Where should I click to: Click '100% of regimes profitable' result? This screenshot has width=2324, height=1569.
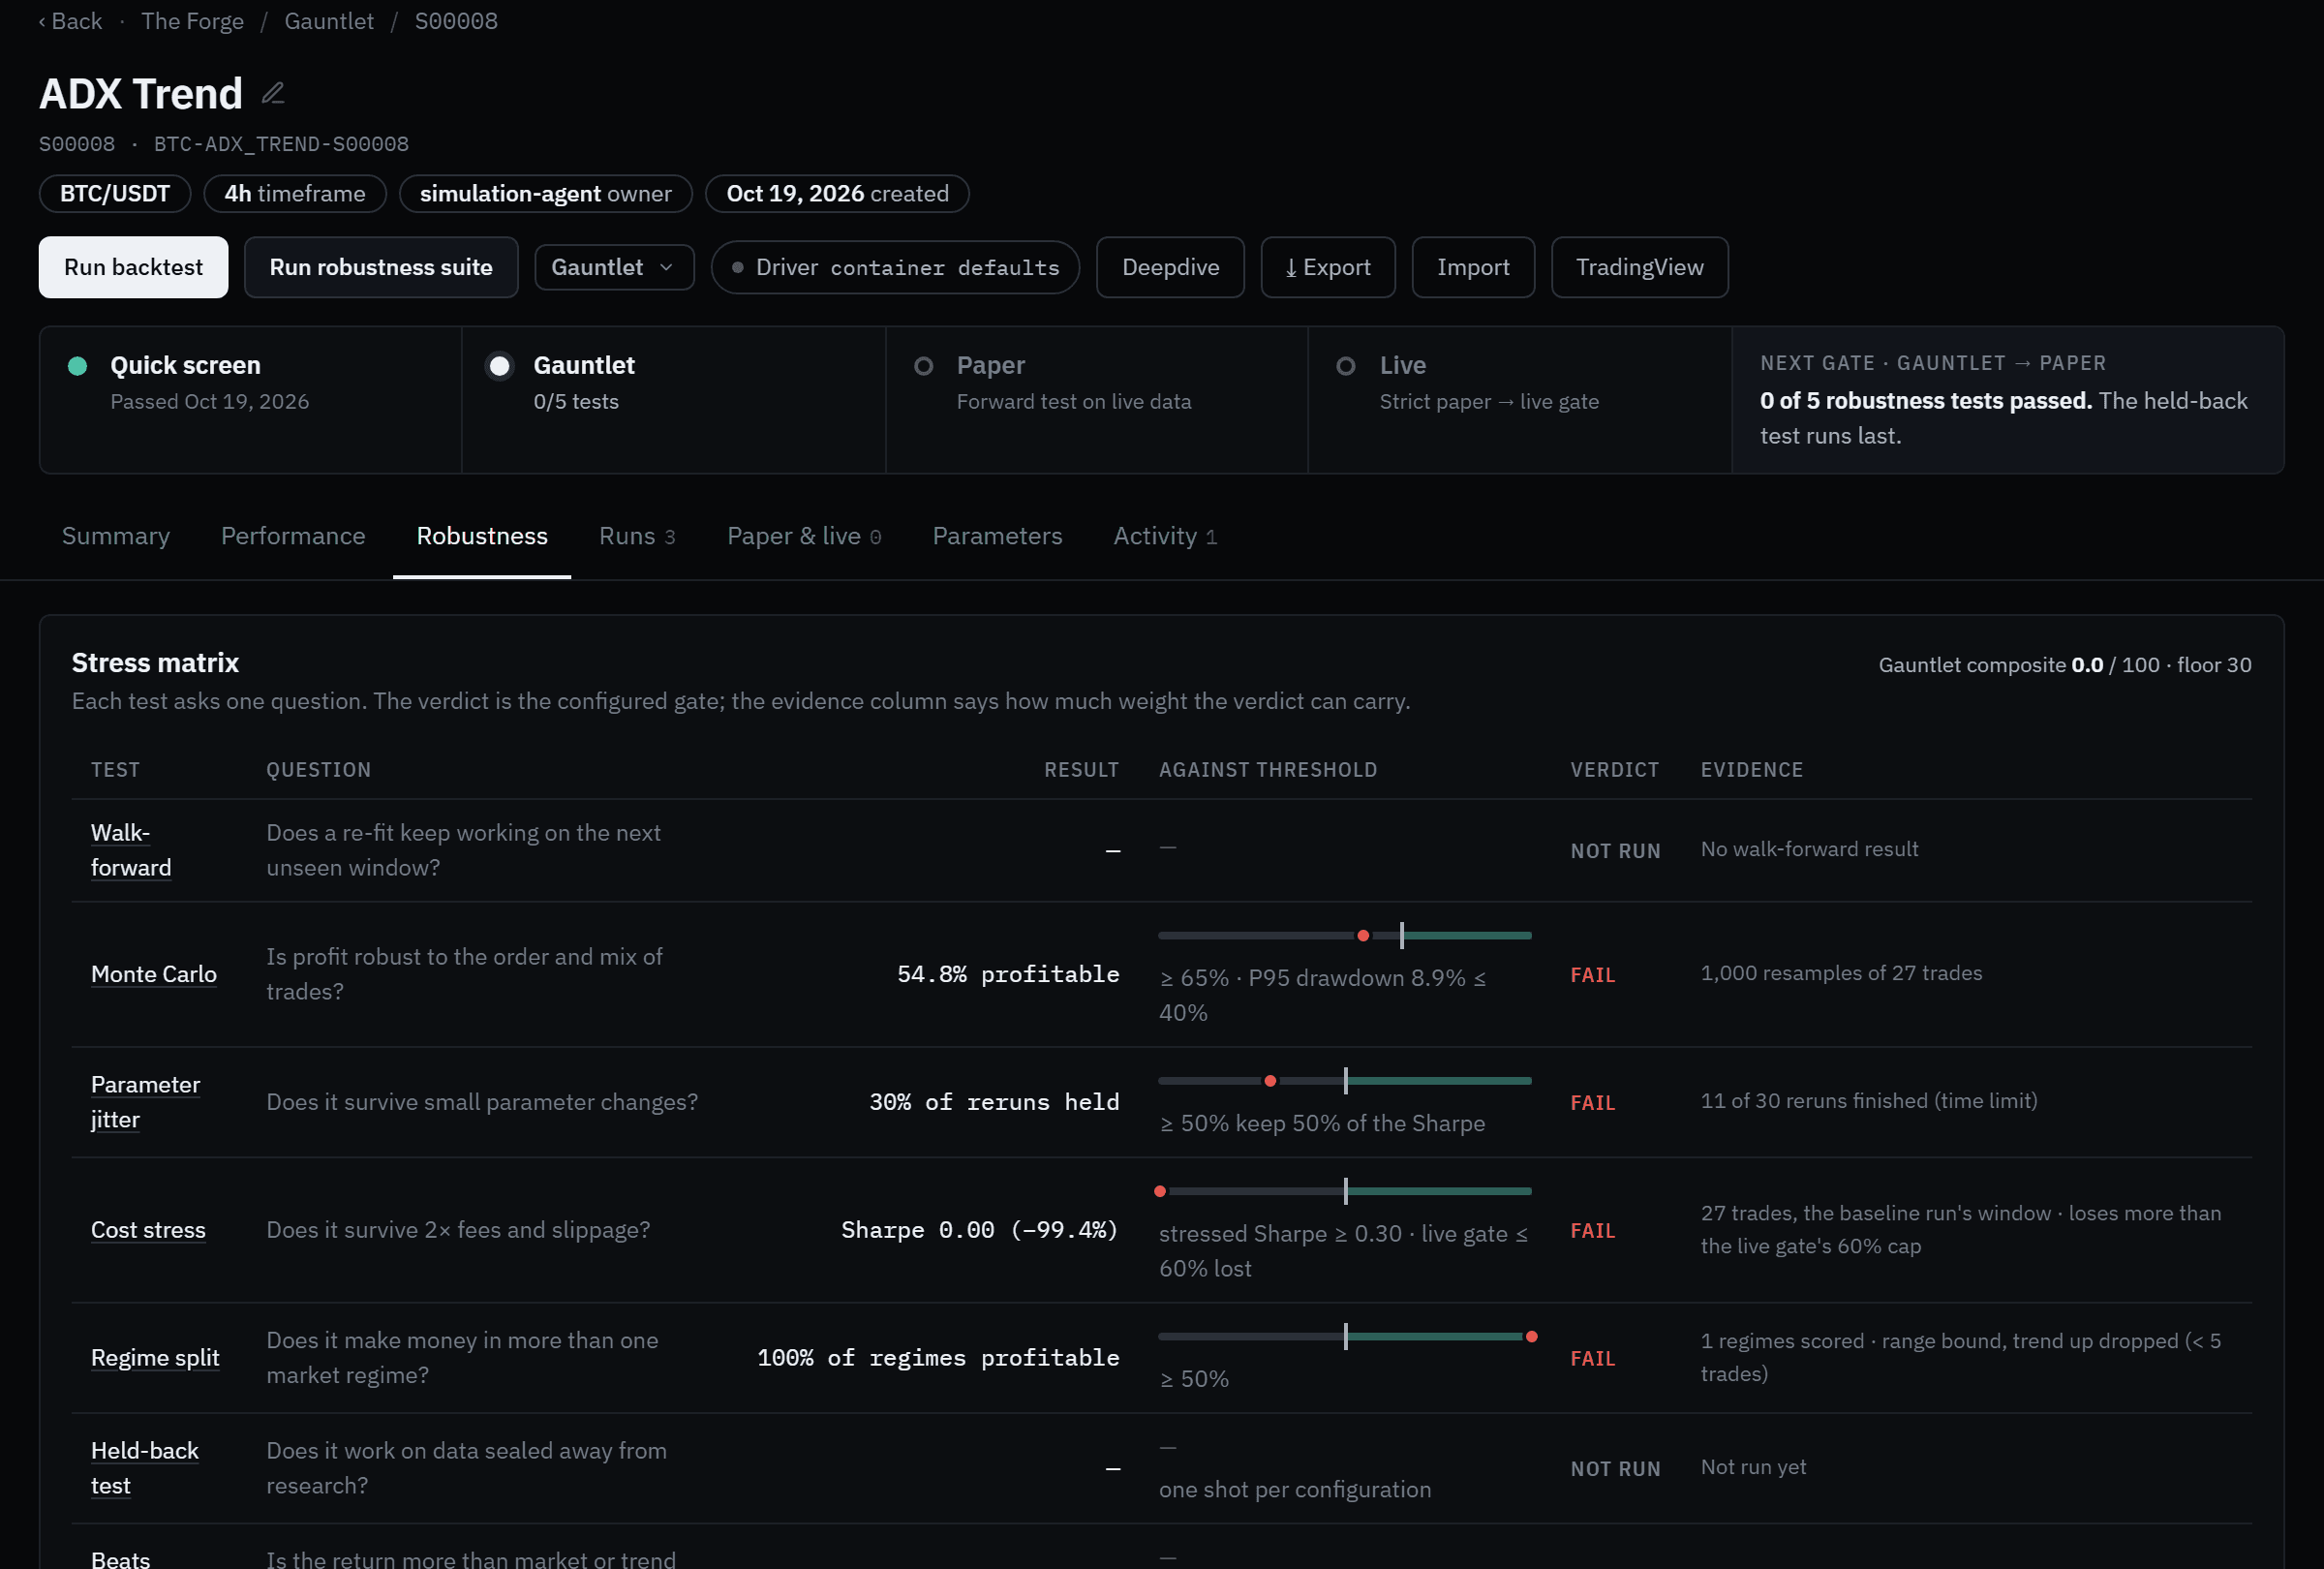tap(938, 1358)
